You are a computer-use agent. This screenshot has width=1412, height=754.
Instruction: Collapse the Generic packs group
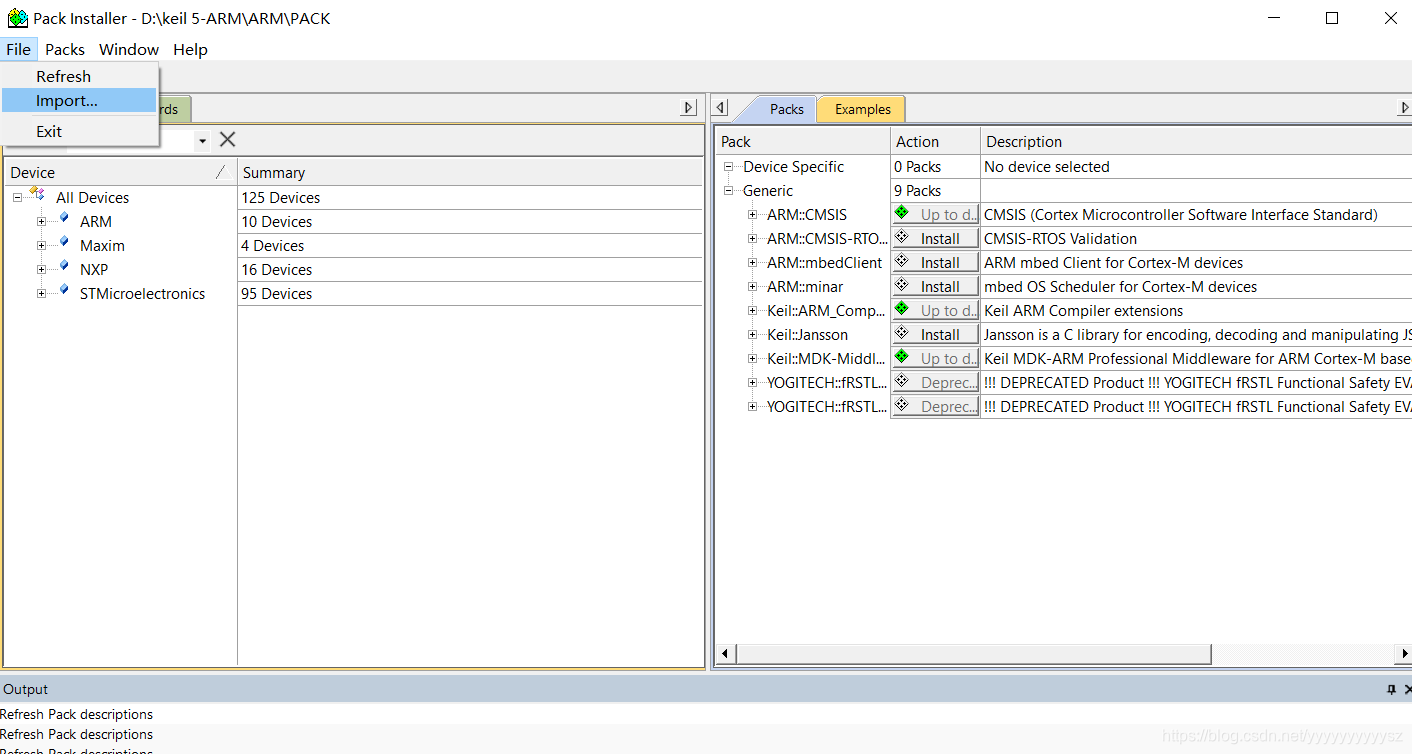pos(729,190)
